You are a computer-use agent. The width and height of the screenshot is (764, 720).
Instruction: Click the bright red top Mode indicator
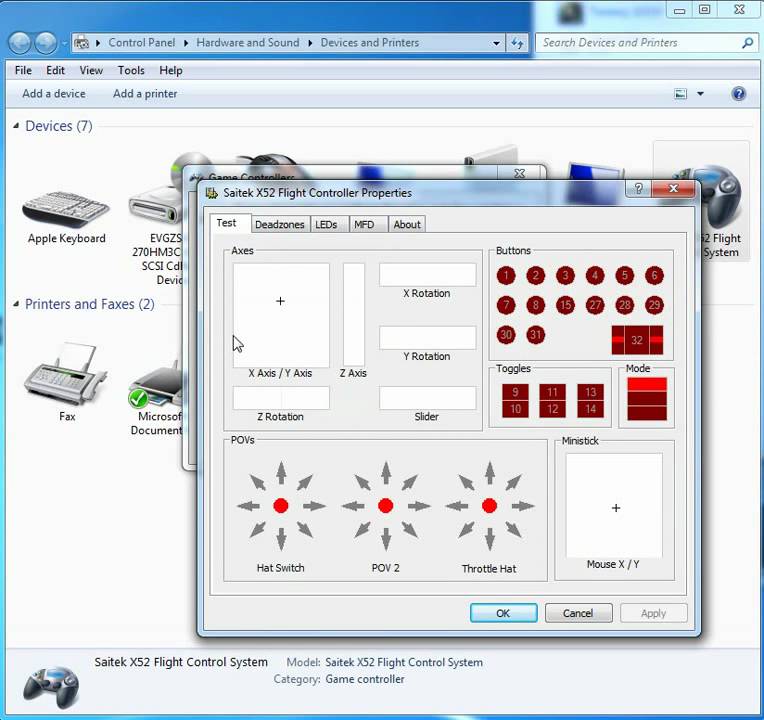[x=647, y=384]
